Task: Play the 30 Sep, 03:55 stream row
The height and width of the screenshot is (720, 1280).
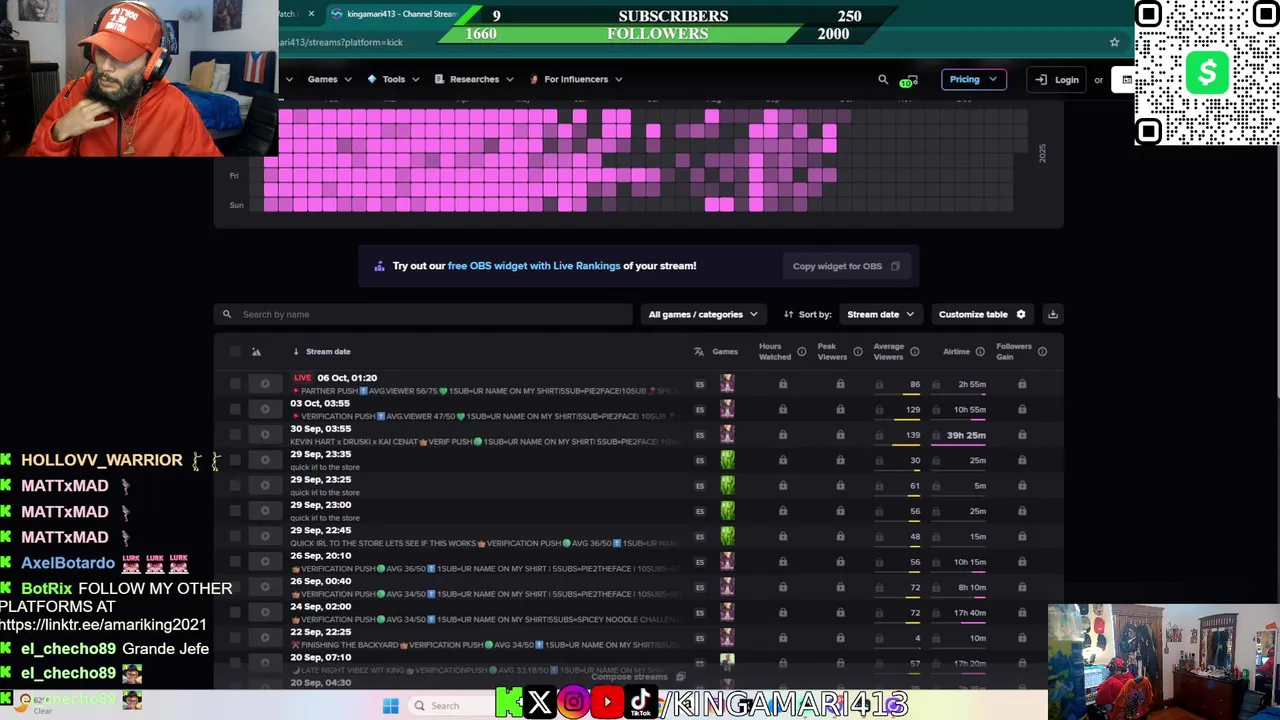Action: [265, 435]
